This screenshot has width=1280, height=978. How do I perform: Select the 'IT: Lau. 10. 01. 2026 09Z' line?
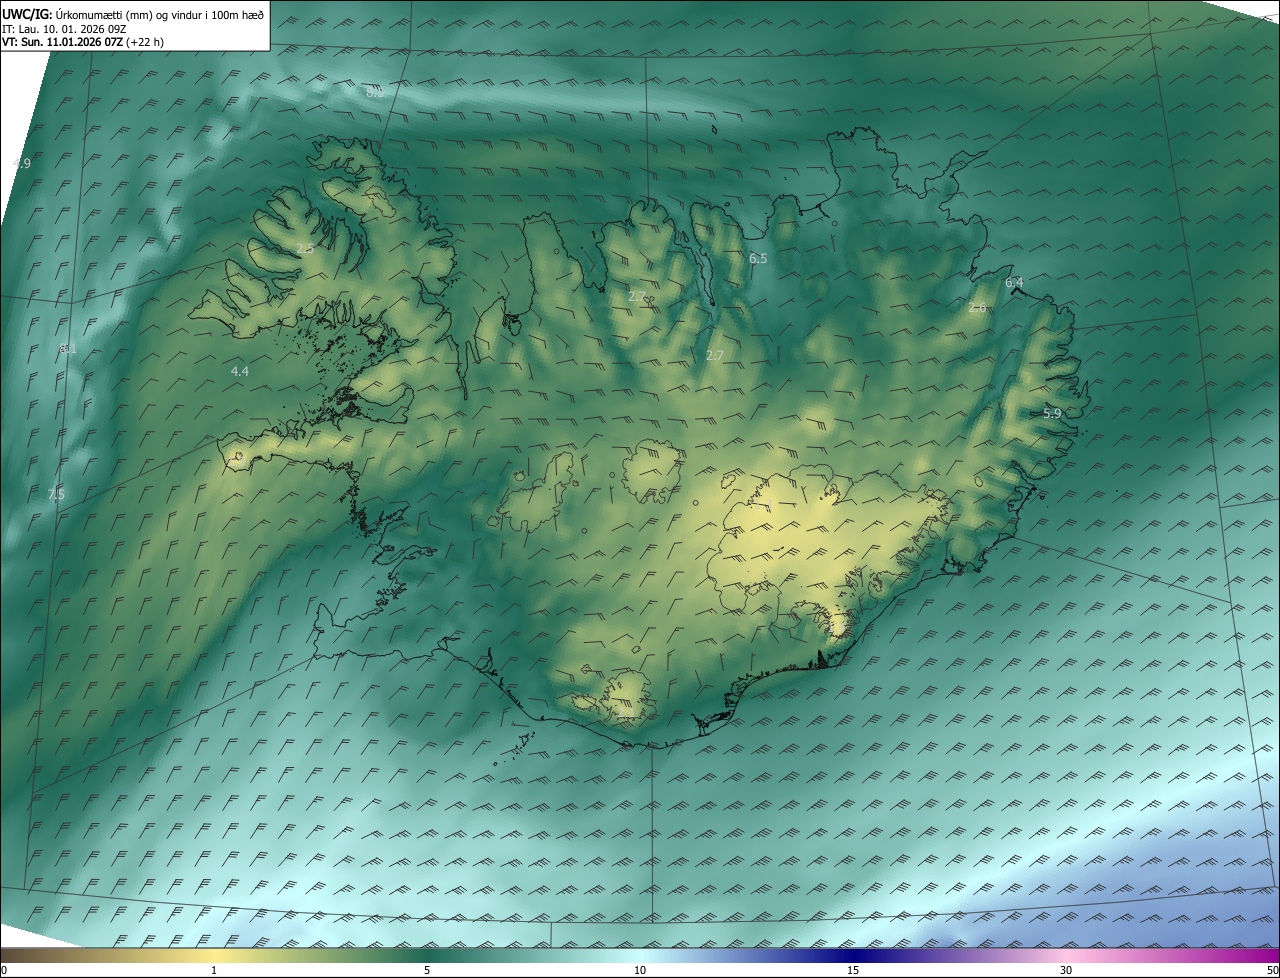pos(64,29)
